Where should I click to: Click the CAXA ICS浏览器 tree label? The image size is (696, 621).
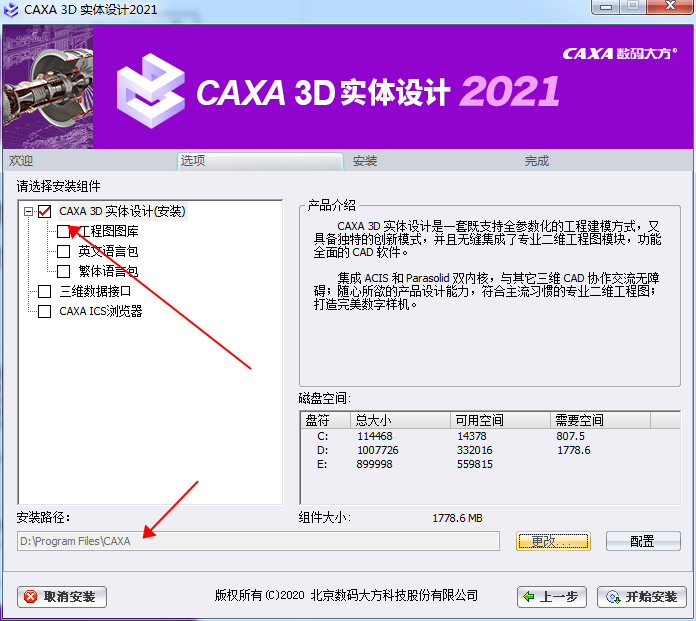(x=101, y=311)
